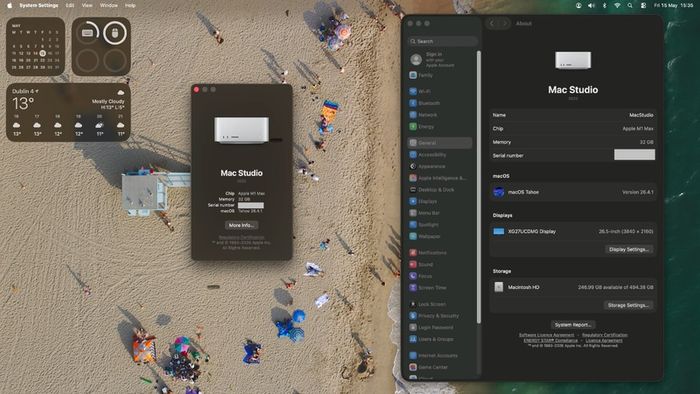
Task: Open Network settings in sidebar
Action: tap(440, 115)
